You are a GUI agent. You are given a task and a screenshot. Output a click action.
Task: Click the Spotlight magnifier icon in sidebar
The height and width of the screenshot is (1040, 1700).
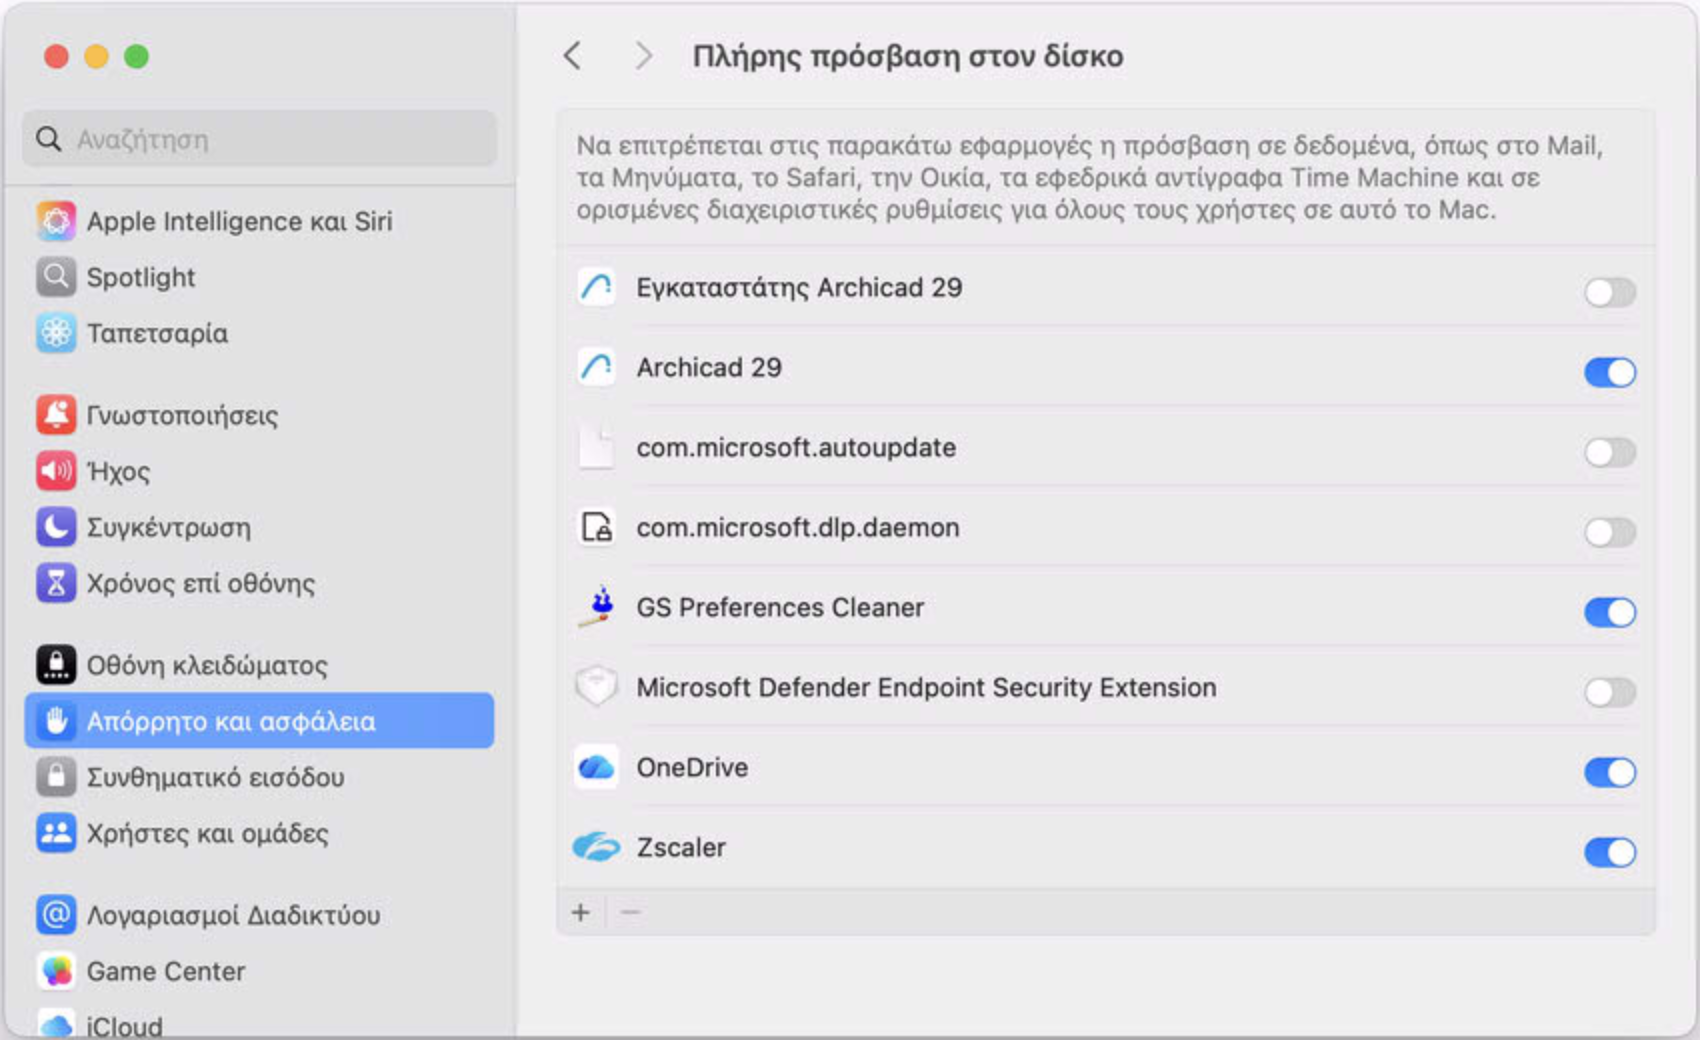56,277
